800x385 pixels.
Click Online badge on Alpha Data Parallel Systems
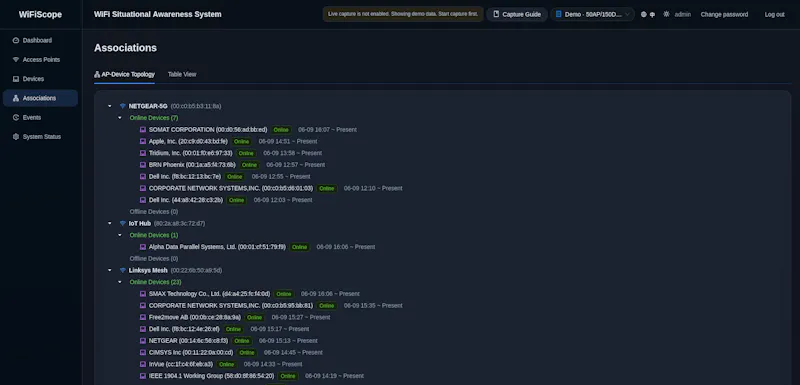pyautogui.click(x=299, y=247)
